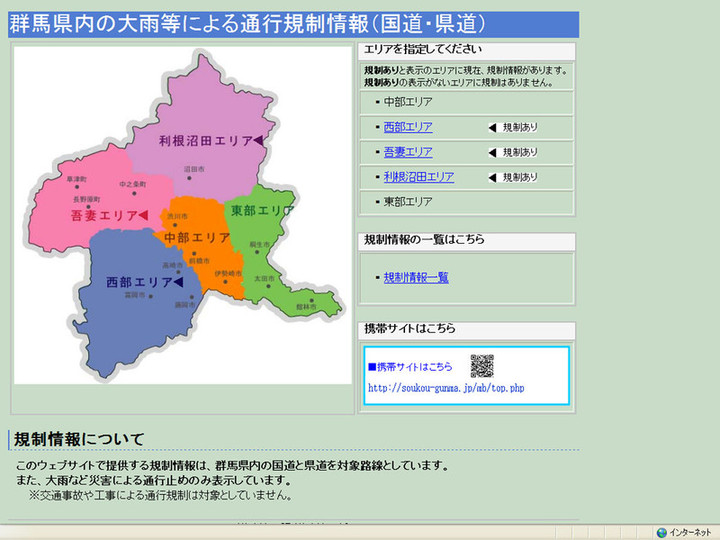Click the 中部エリア entry in area list
Screen dimensions: 720x540
(x=408, y=102)
